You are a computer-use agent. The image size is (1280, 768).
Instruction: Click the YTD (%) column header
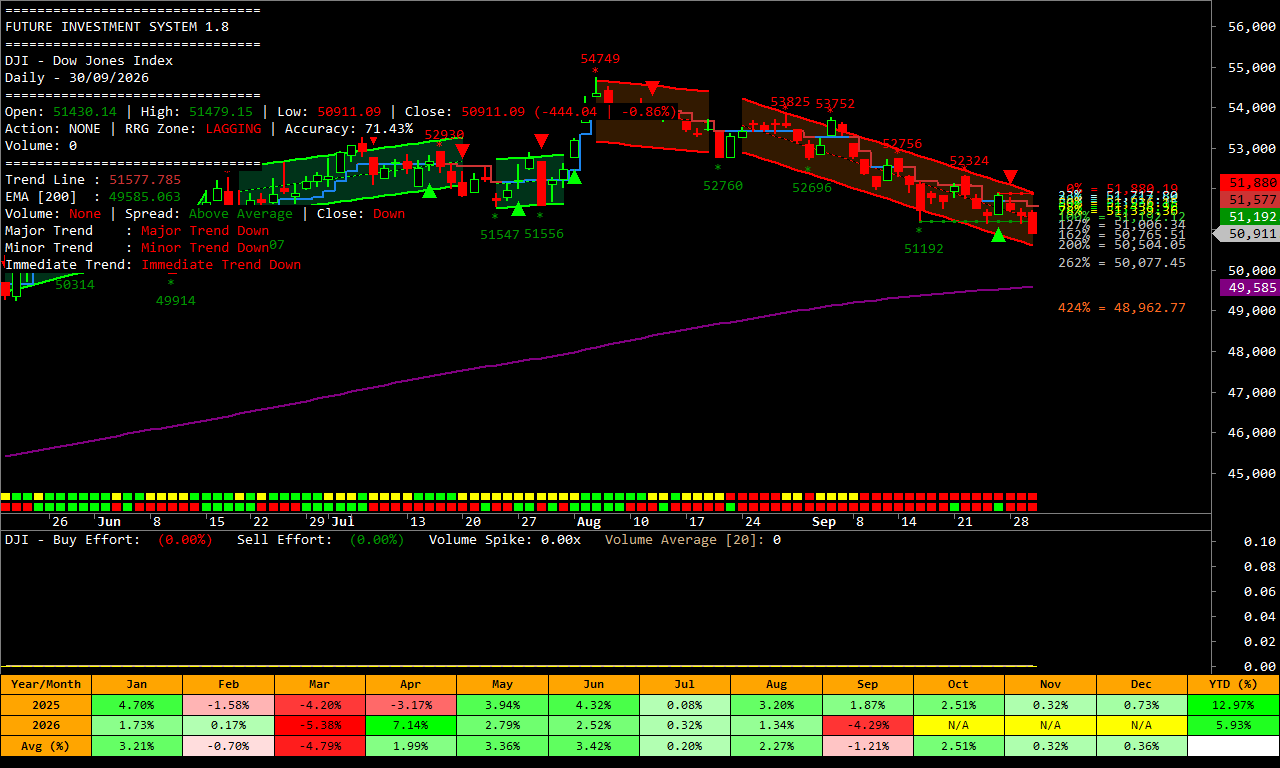tap(1233, 684)
